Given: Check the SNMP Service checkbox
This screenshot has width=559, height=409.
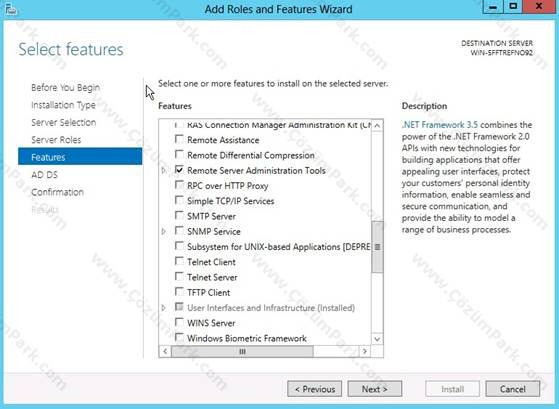Looking at the screenshot, I should pos(179,231).
